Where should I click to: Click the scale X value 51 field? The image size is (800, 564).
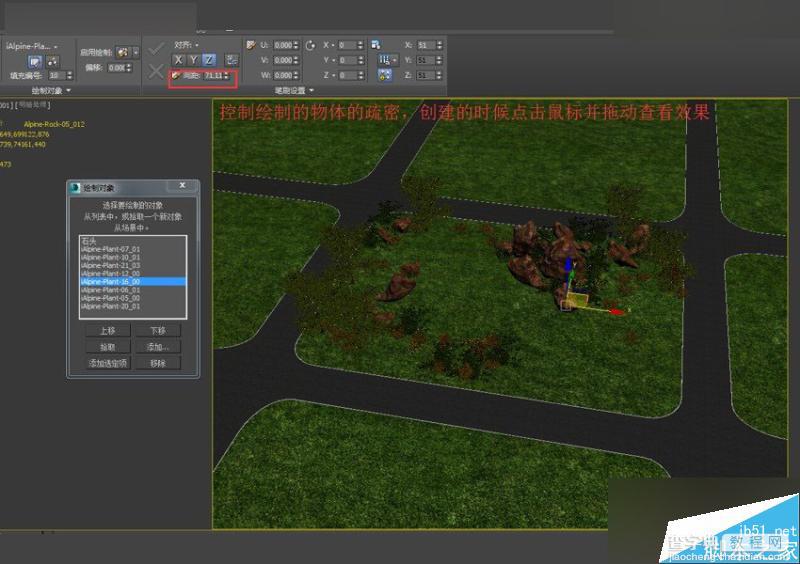point(426,45)
